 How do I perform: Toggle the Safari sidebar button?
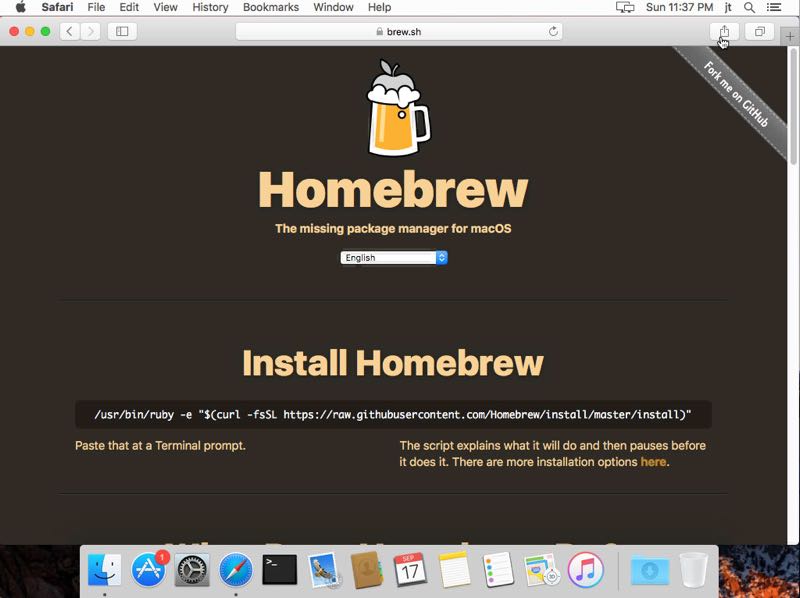122,32
